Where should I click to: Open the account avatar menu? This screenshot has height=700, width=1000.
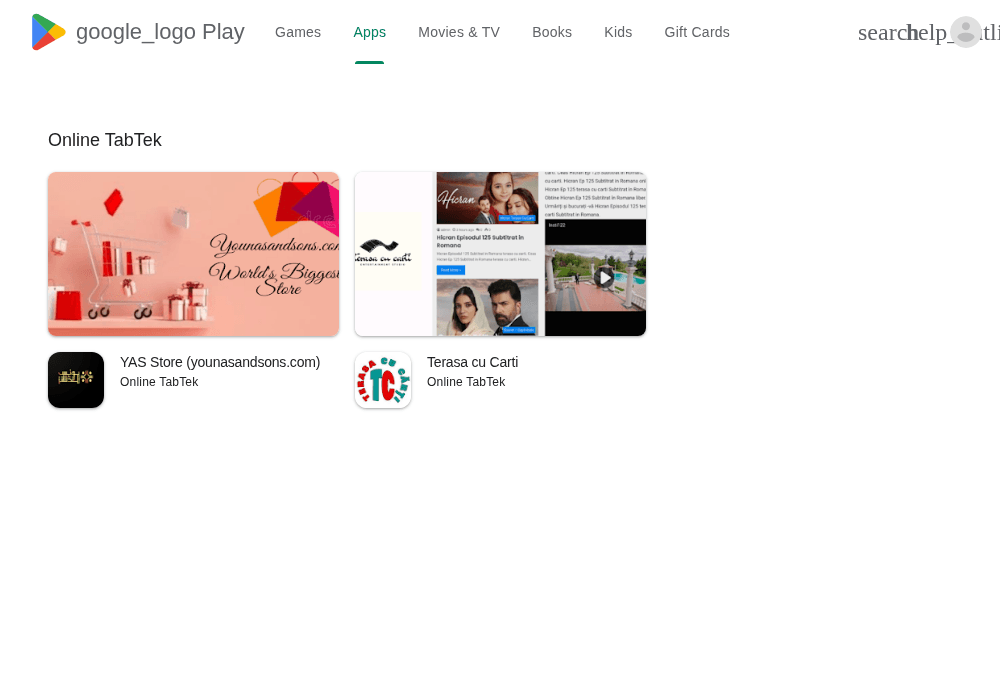966,32
